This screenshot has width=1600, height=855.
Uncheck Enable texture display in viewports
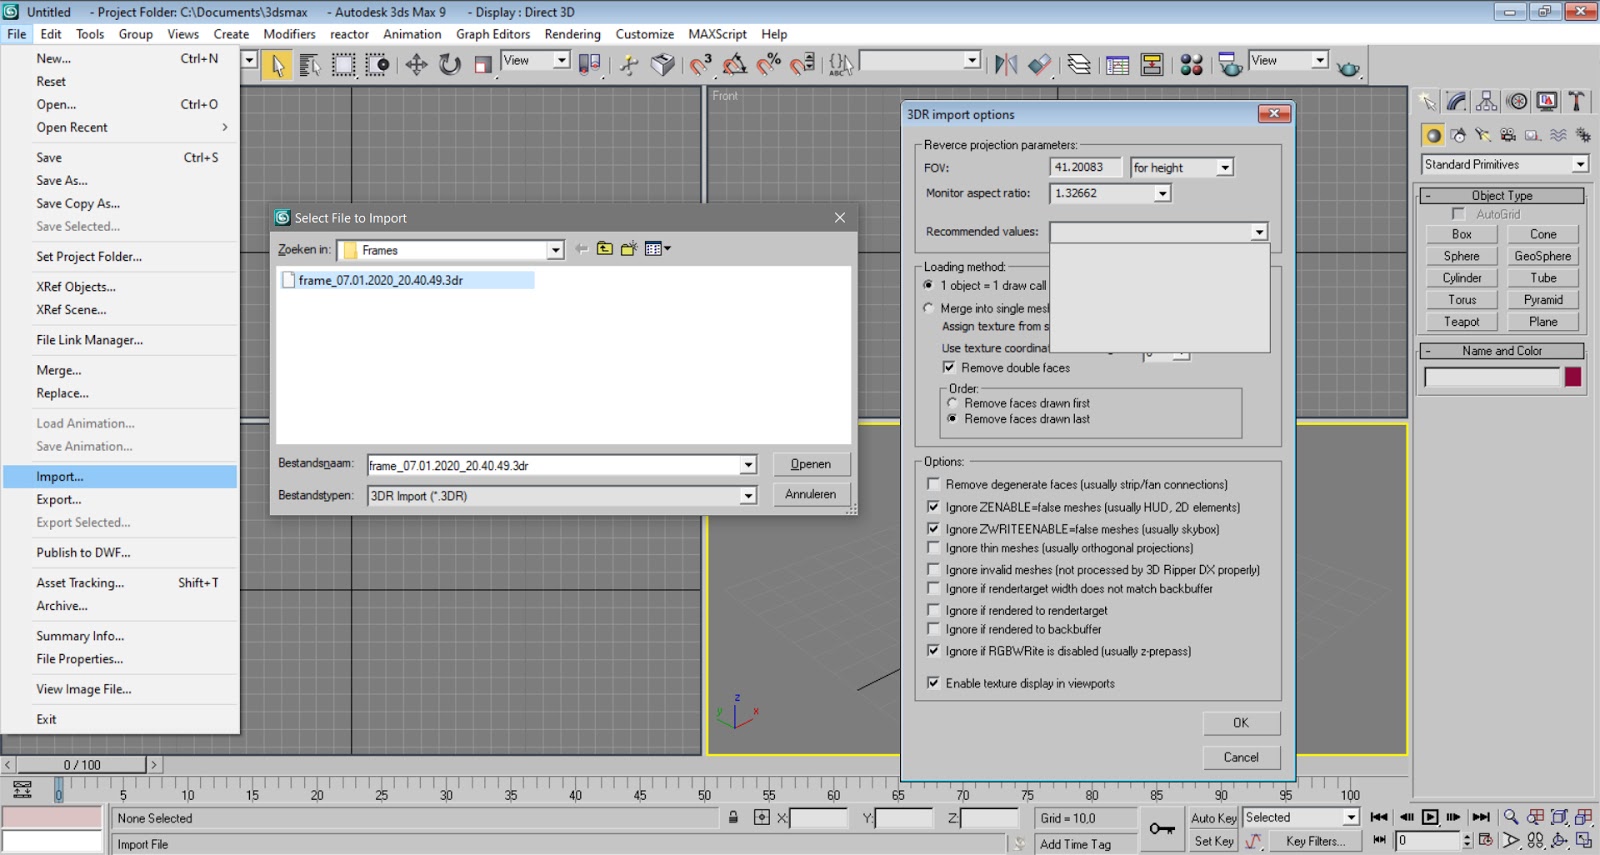tap(933, 684)
